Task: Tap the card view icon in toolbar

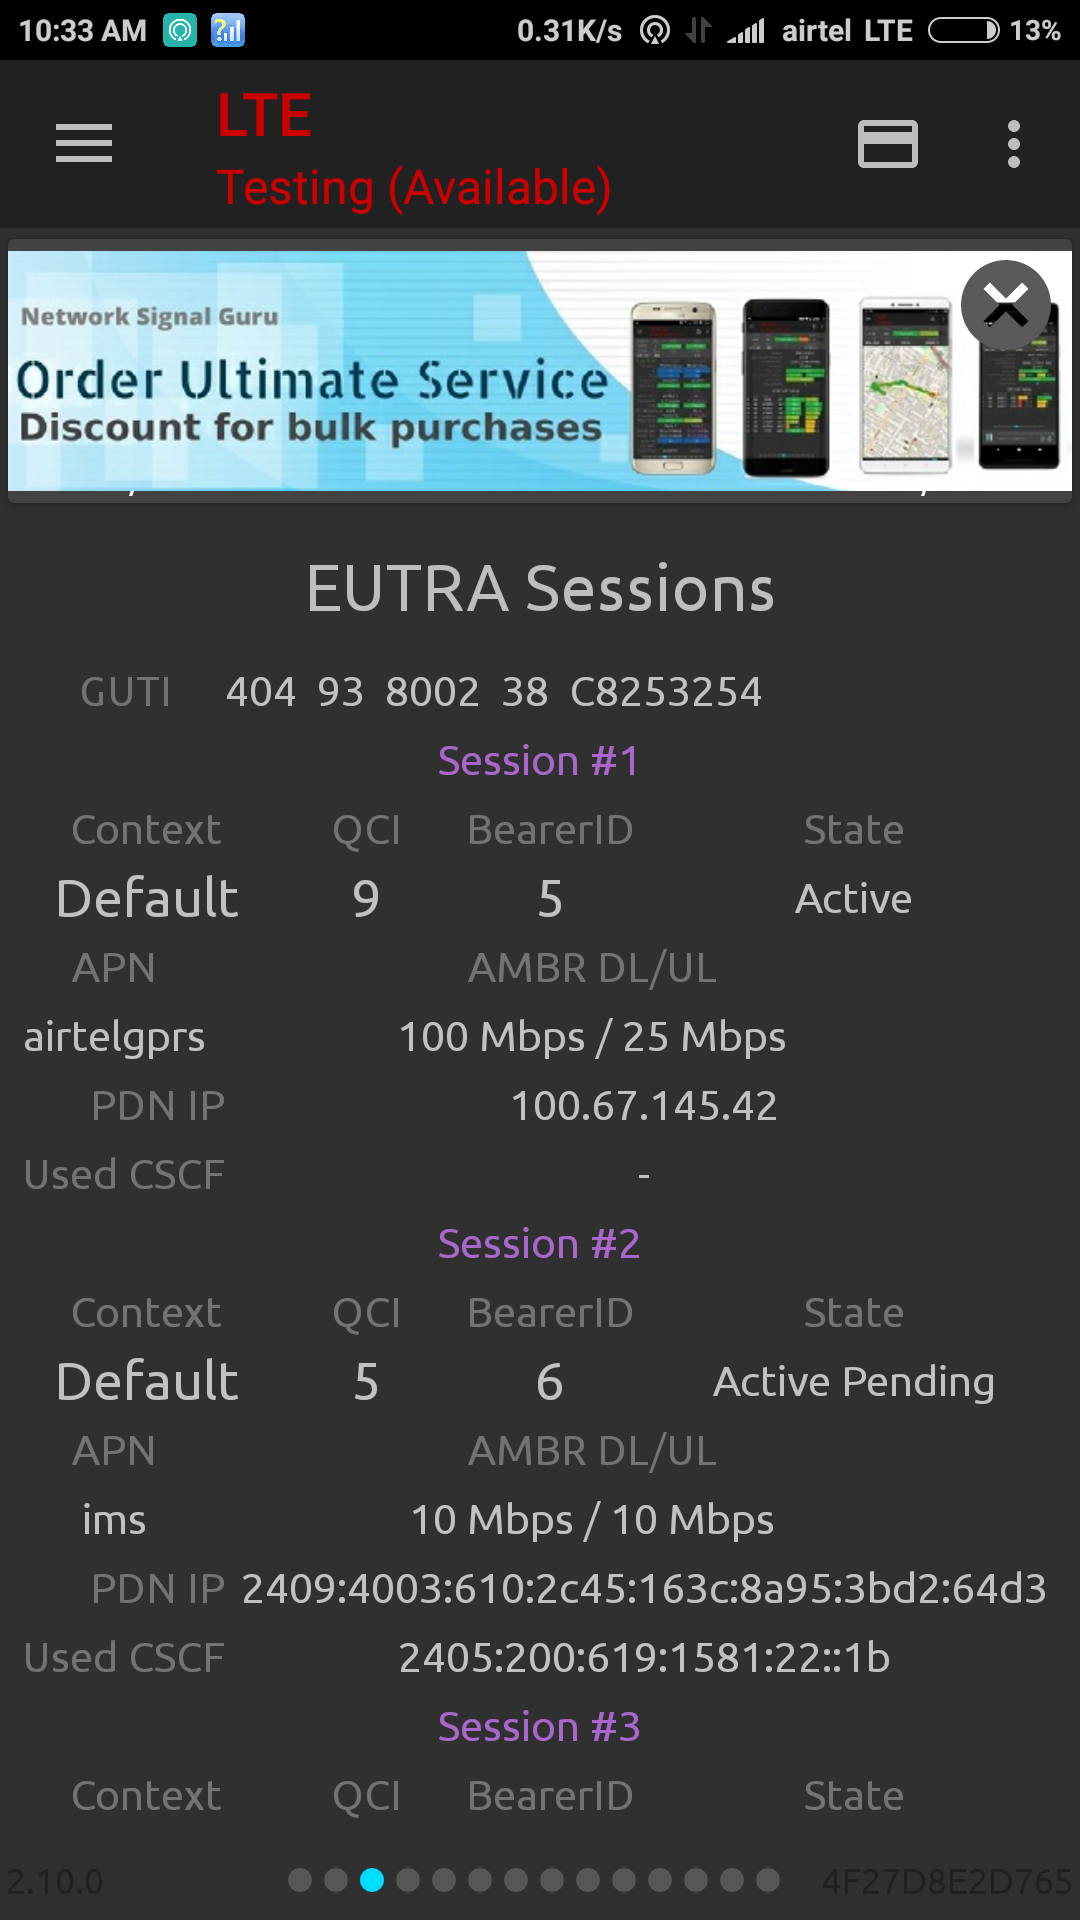Action: click(x=887, y=144)
